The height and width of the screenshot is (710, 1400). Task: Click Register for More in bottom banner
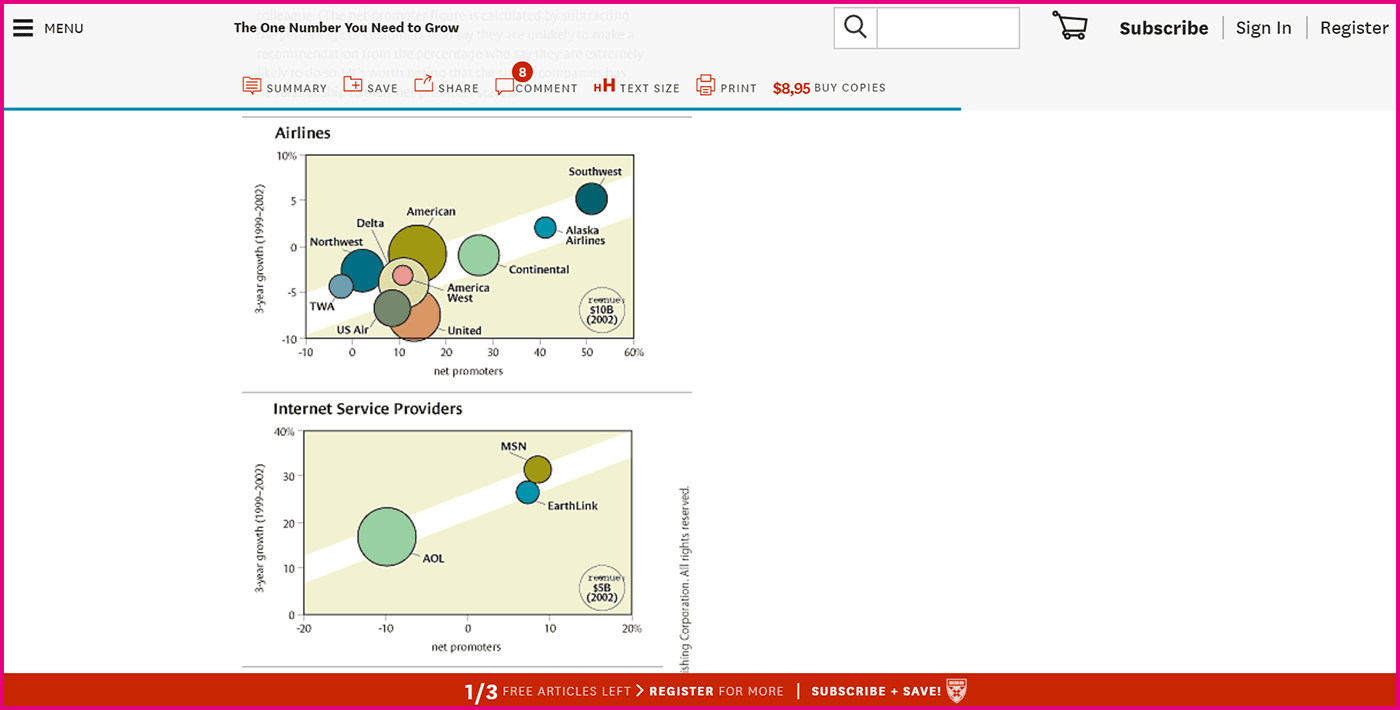tap(716, 691)
